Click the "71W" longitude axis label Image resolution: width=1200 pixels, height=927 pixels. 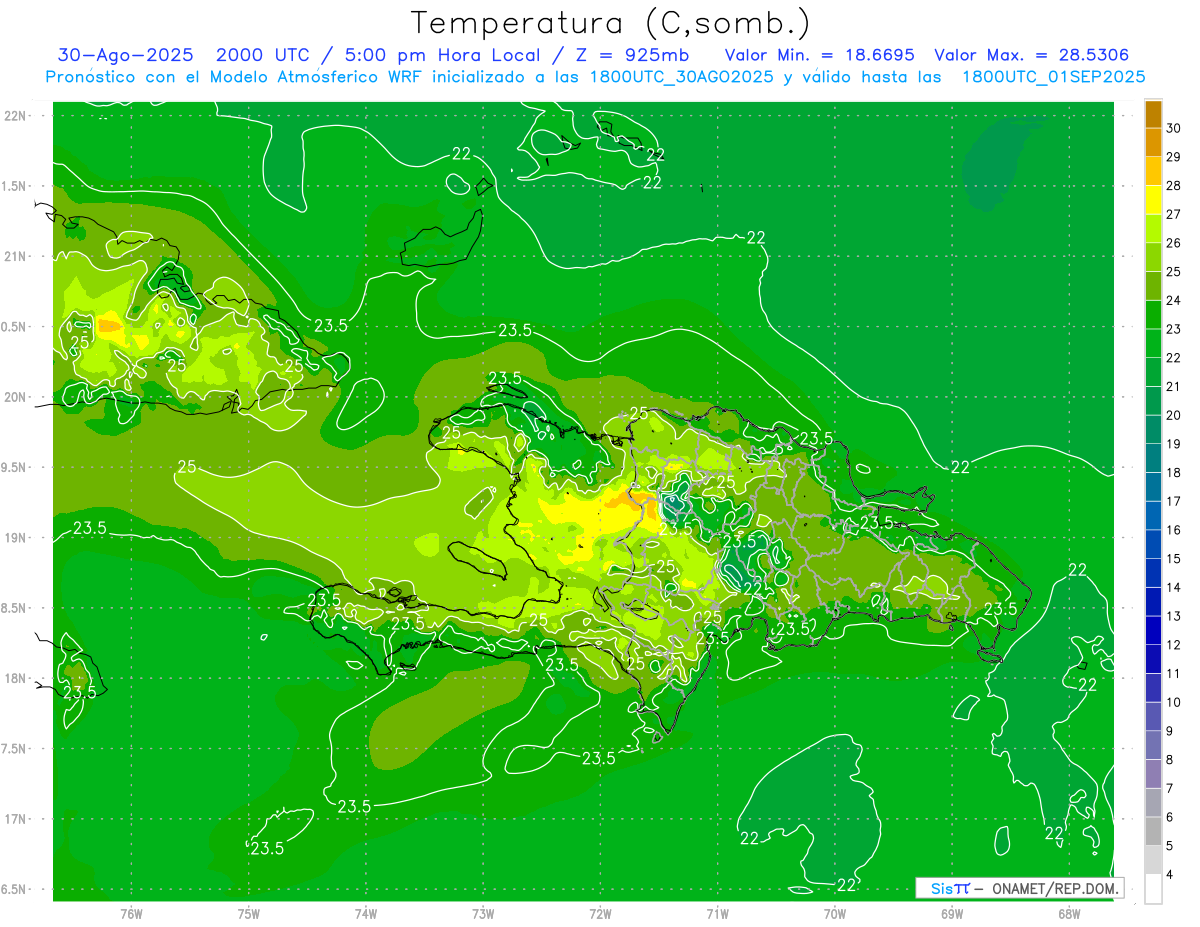click(717, 914)
